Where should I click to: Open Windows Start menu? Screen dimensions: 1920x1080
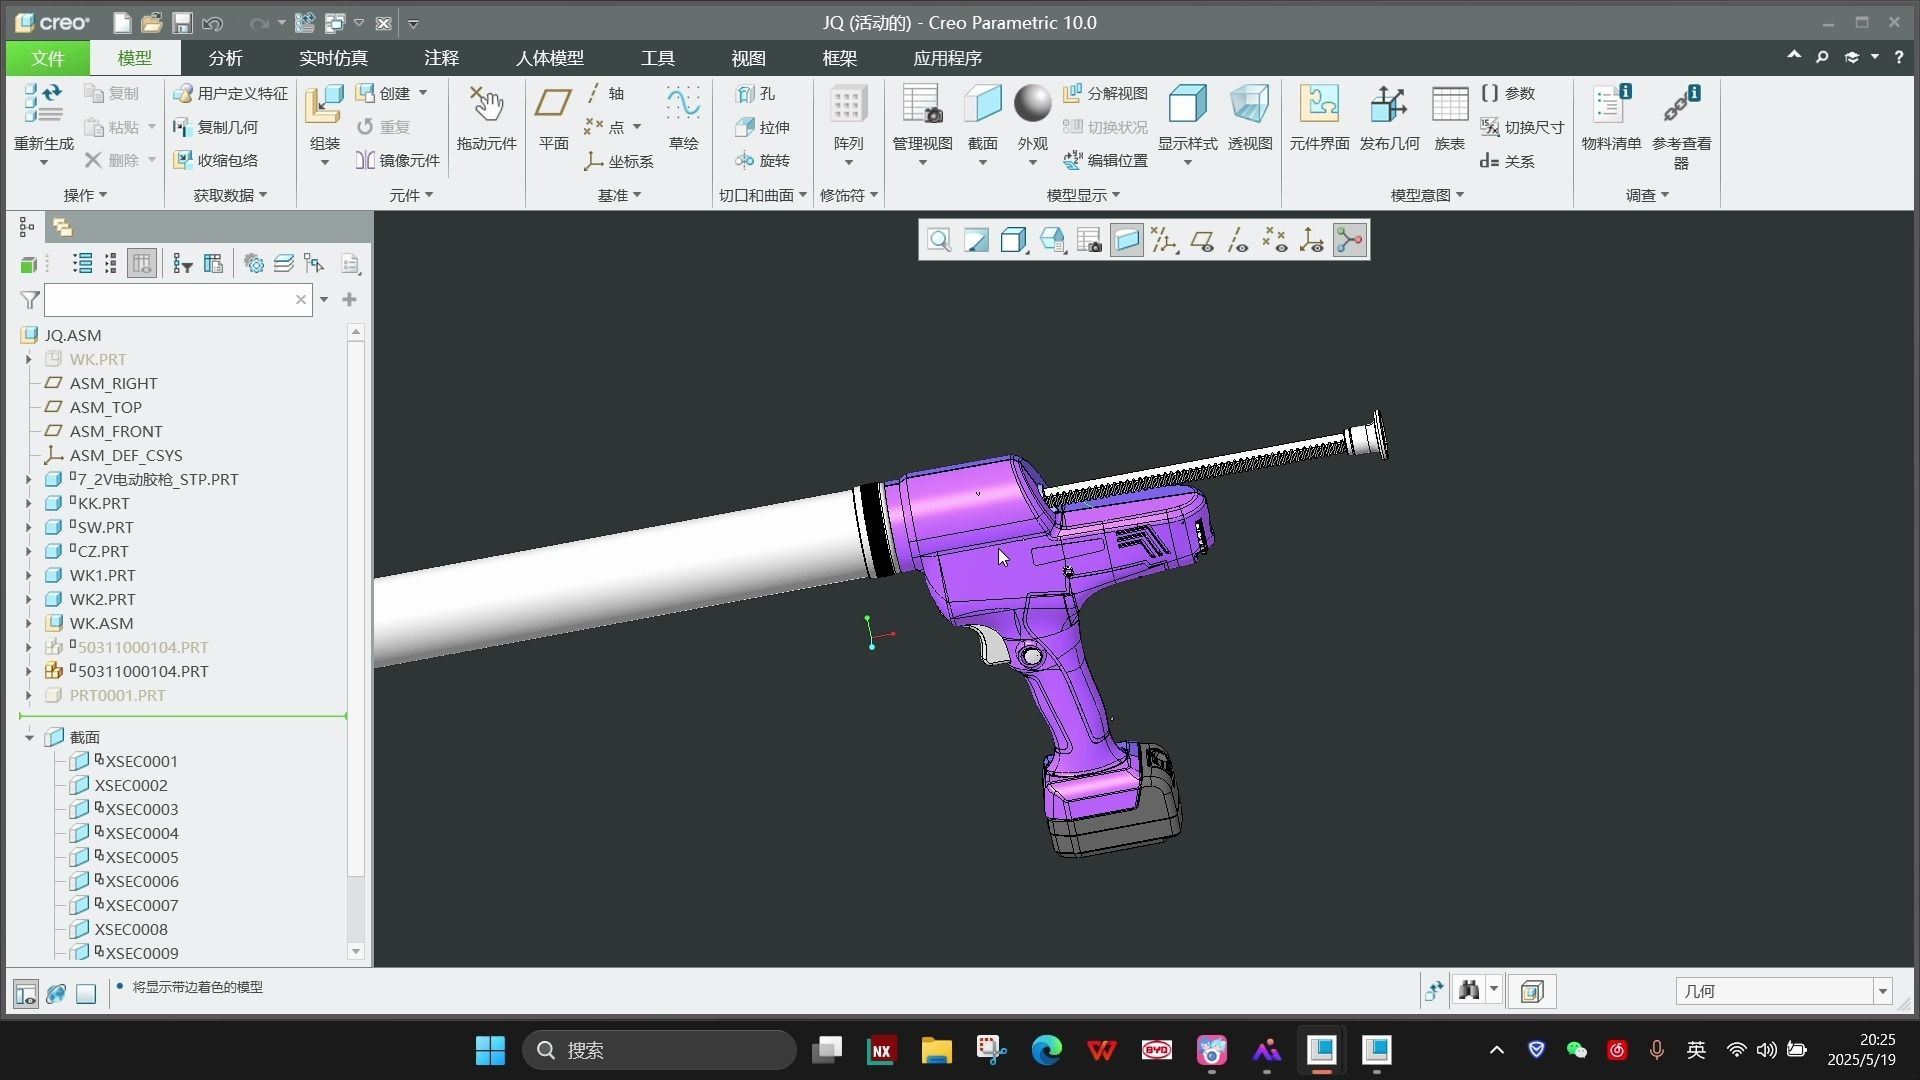(x=490, y=1050)
